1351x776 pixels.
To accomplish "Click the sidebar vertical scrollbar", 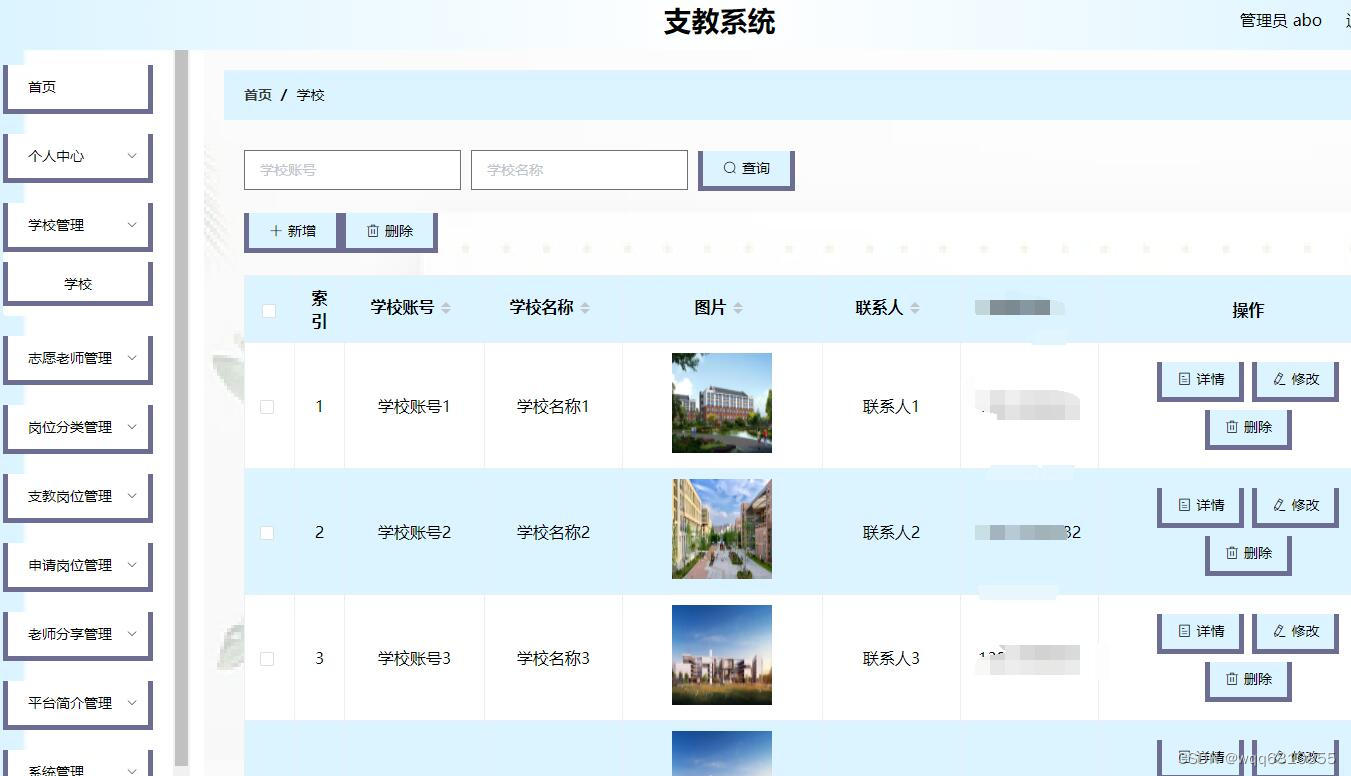I will (x=181, y=410).
